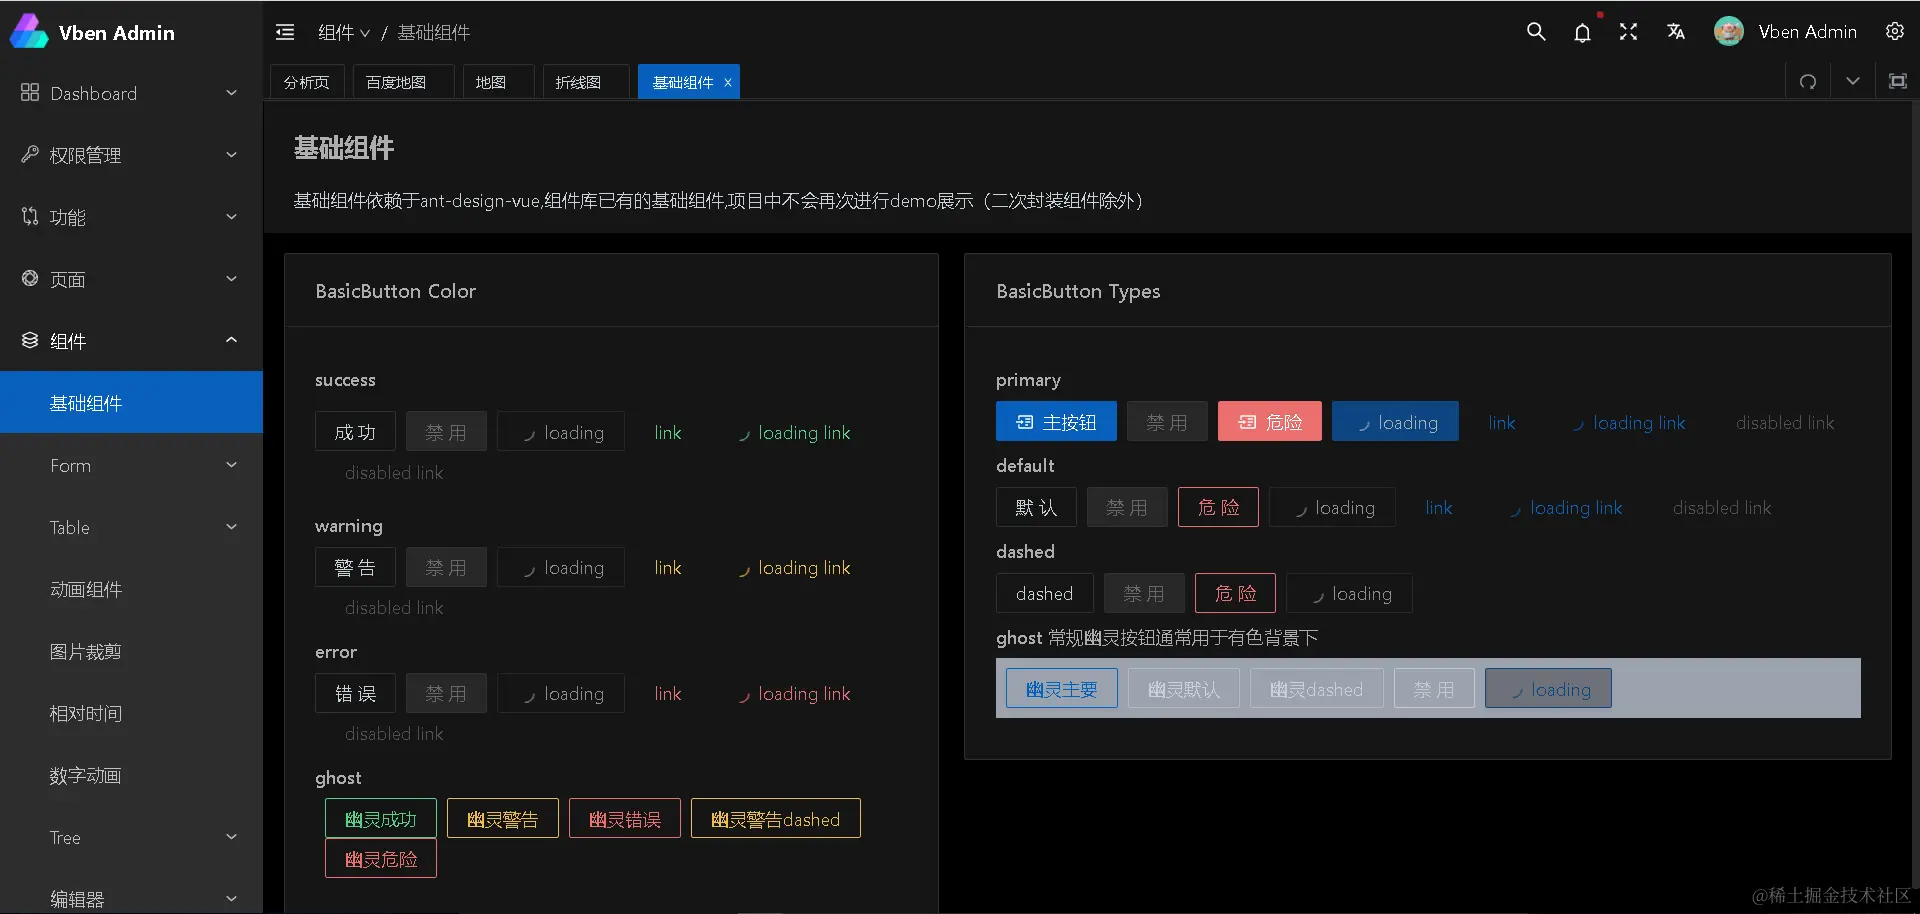Viewport: 1920px width, 914px height.
Task: Click the green success link
Action: click(x=668, y=432)
